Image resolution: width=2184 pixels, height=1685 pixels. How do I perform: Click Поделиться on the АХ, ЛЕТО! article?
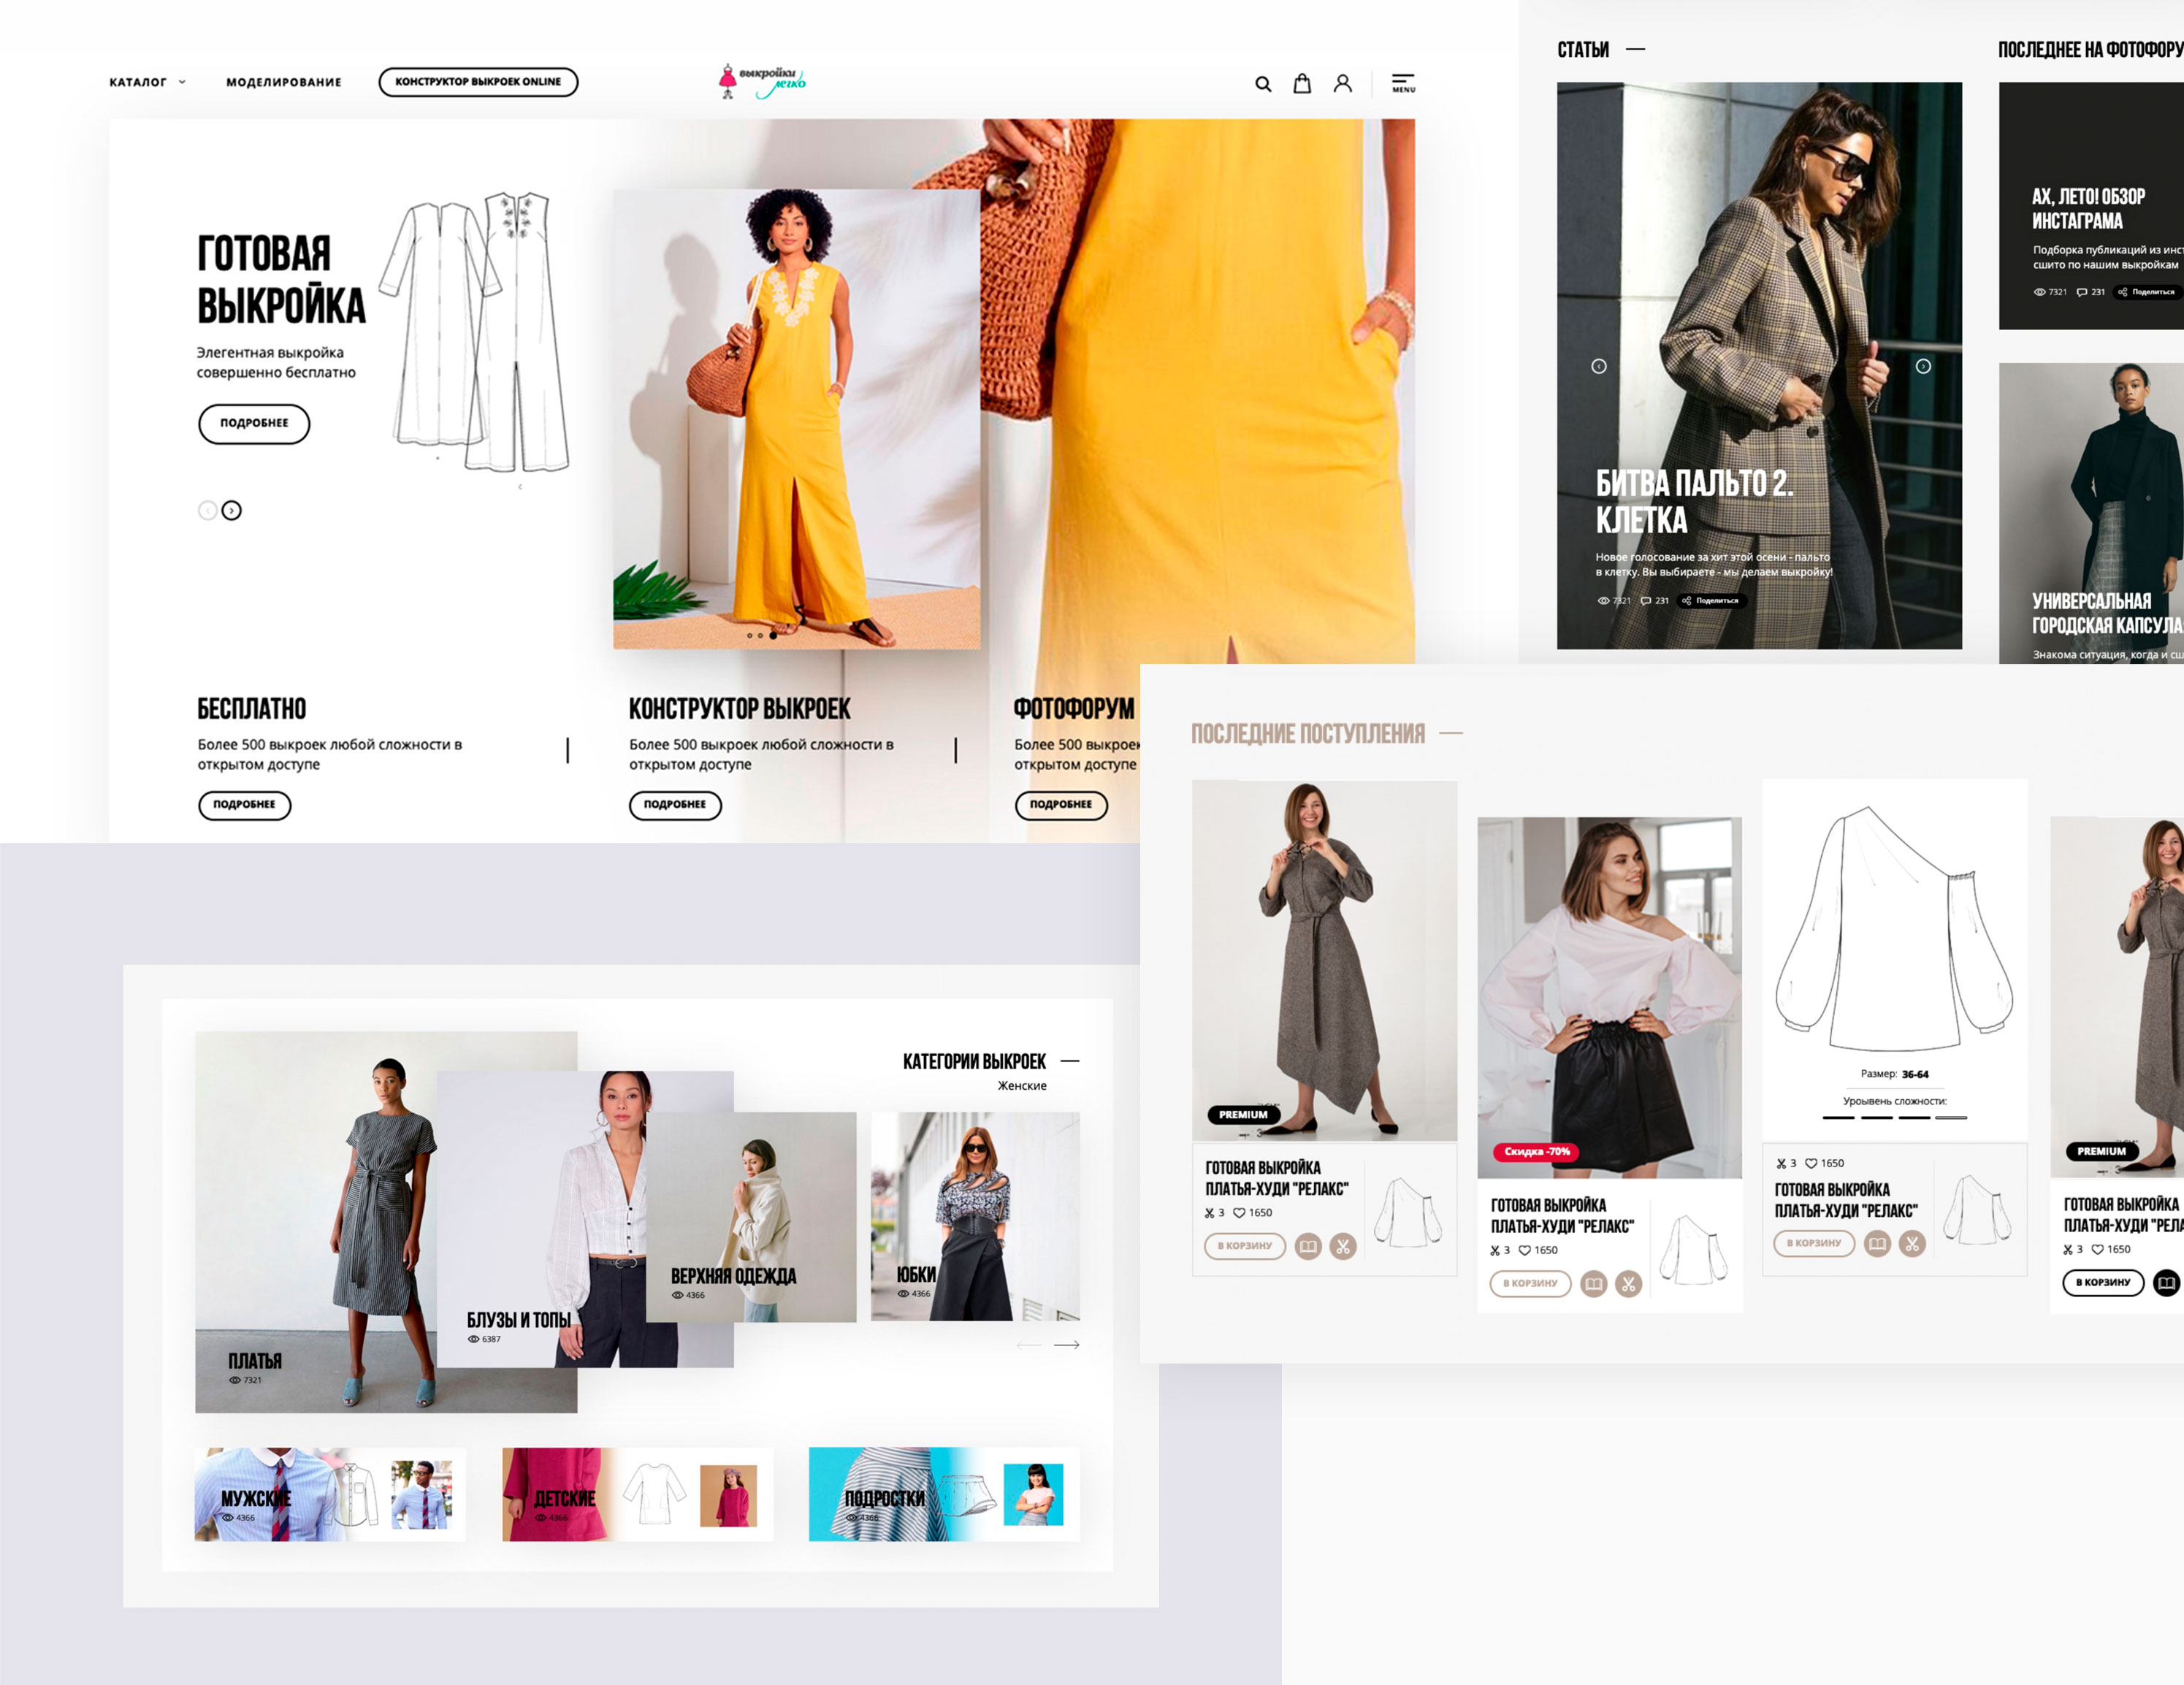[2147, 292]
